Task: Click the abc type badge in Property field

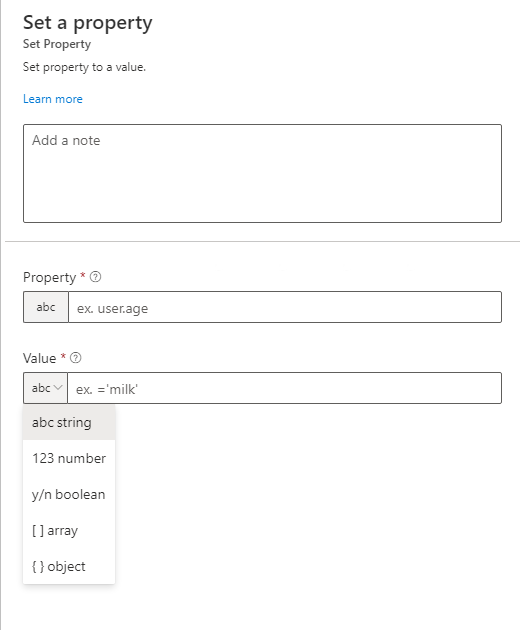Action: coord(46,307)
